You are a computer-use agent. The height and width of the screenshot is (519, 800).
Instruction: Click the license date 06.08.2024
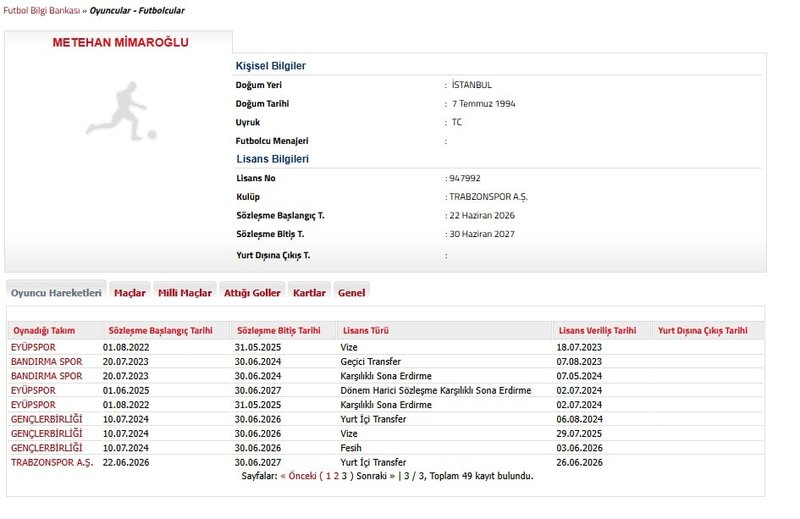click(580, 419)
